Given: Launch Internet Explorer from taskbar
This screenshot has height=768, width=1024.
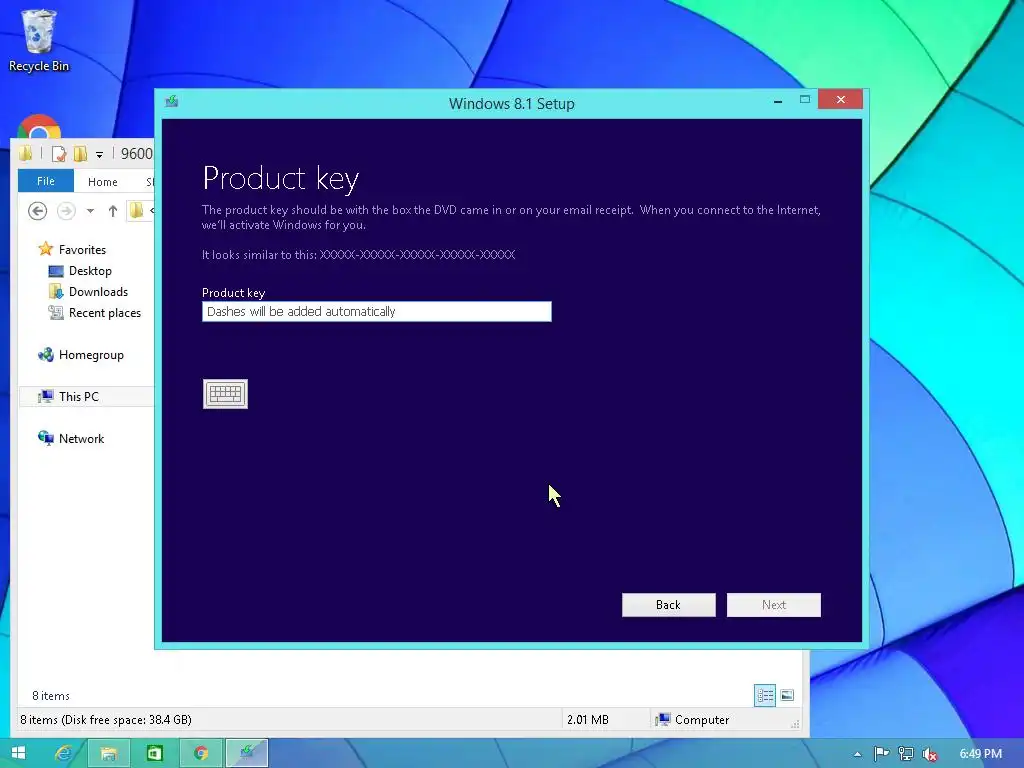Looking at the screenshot, I should [63, 753].
